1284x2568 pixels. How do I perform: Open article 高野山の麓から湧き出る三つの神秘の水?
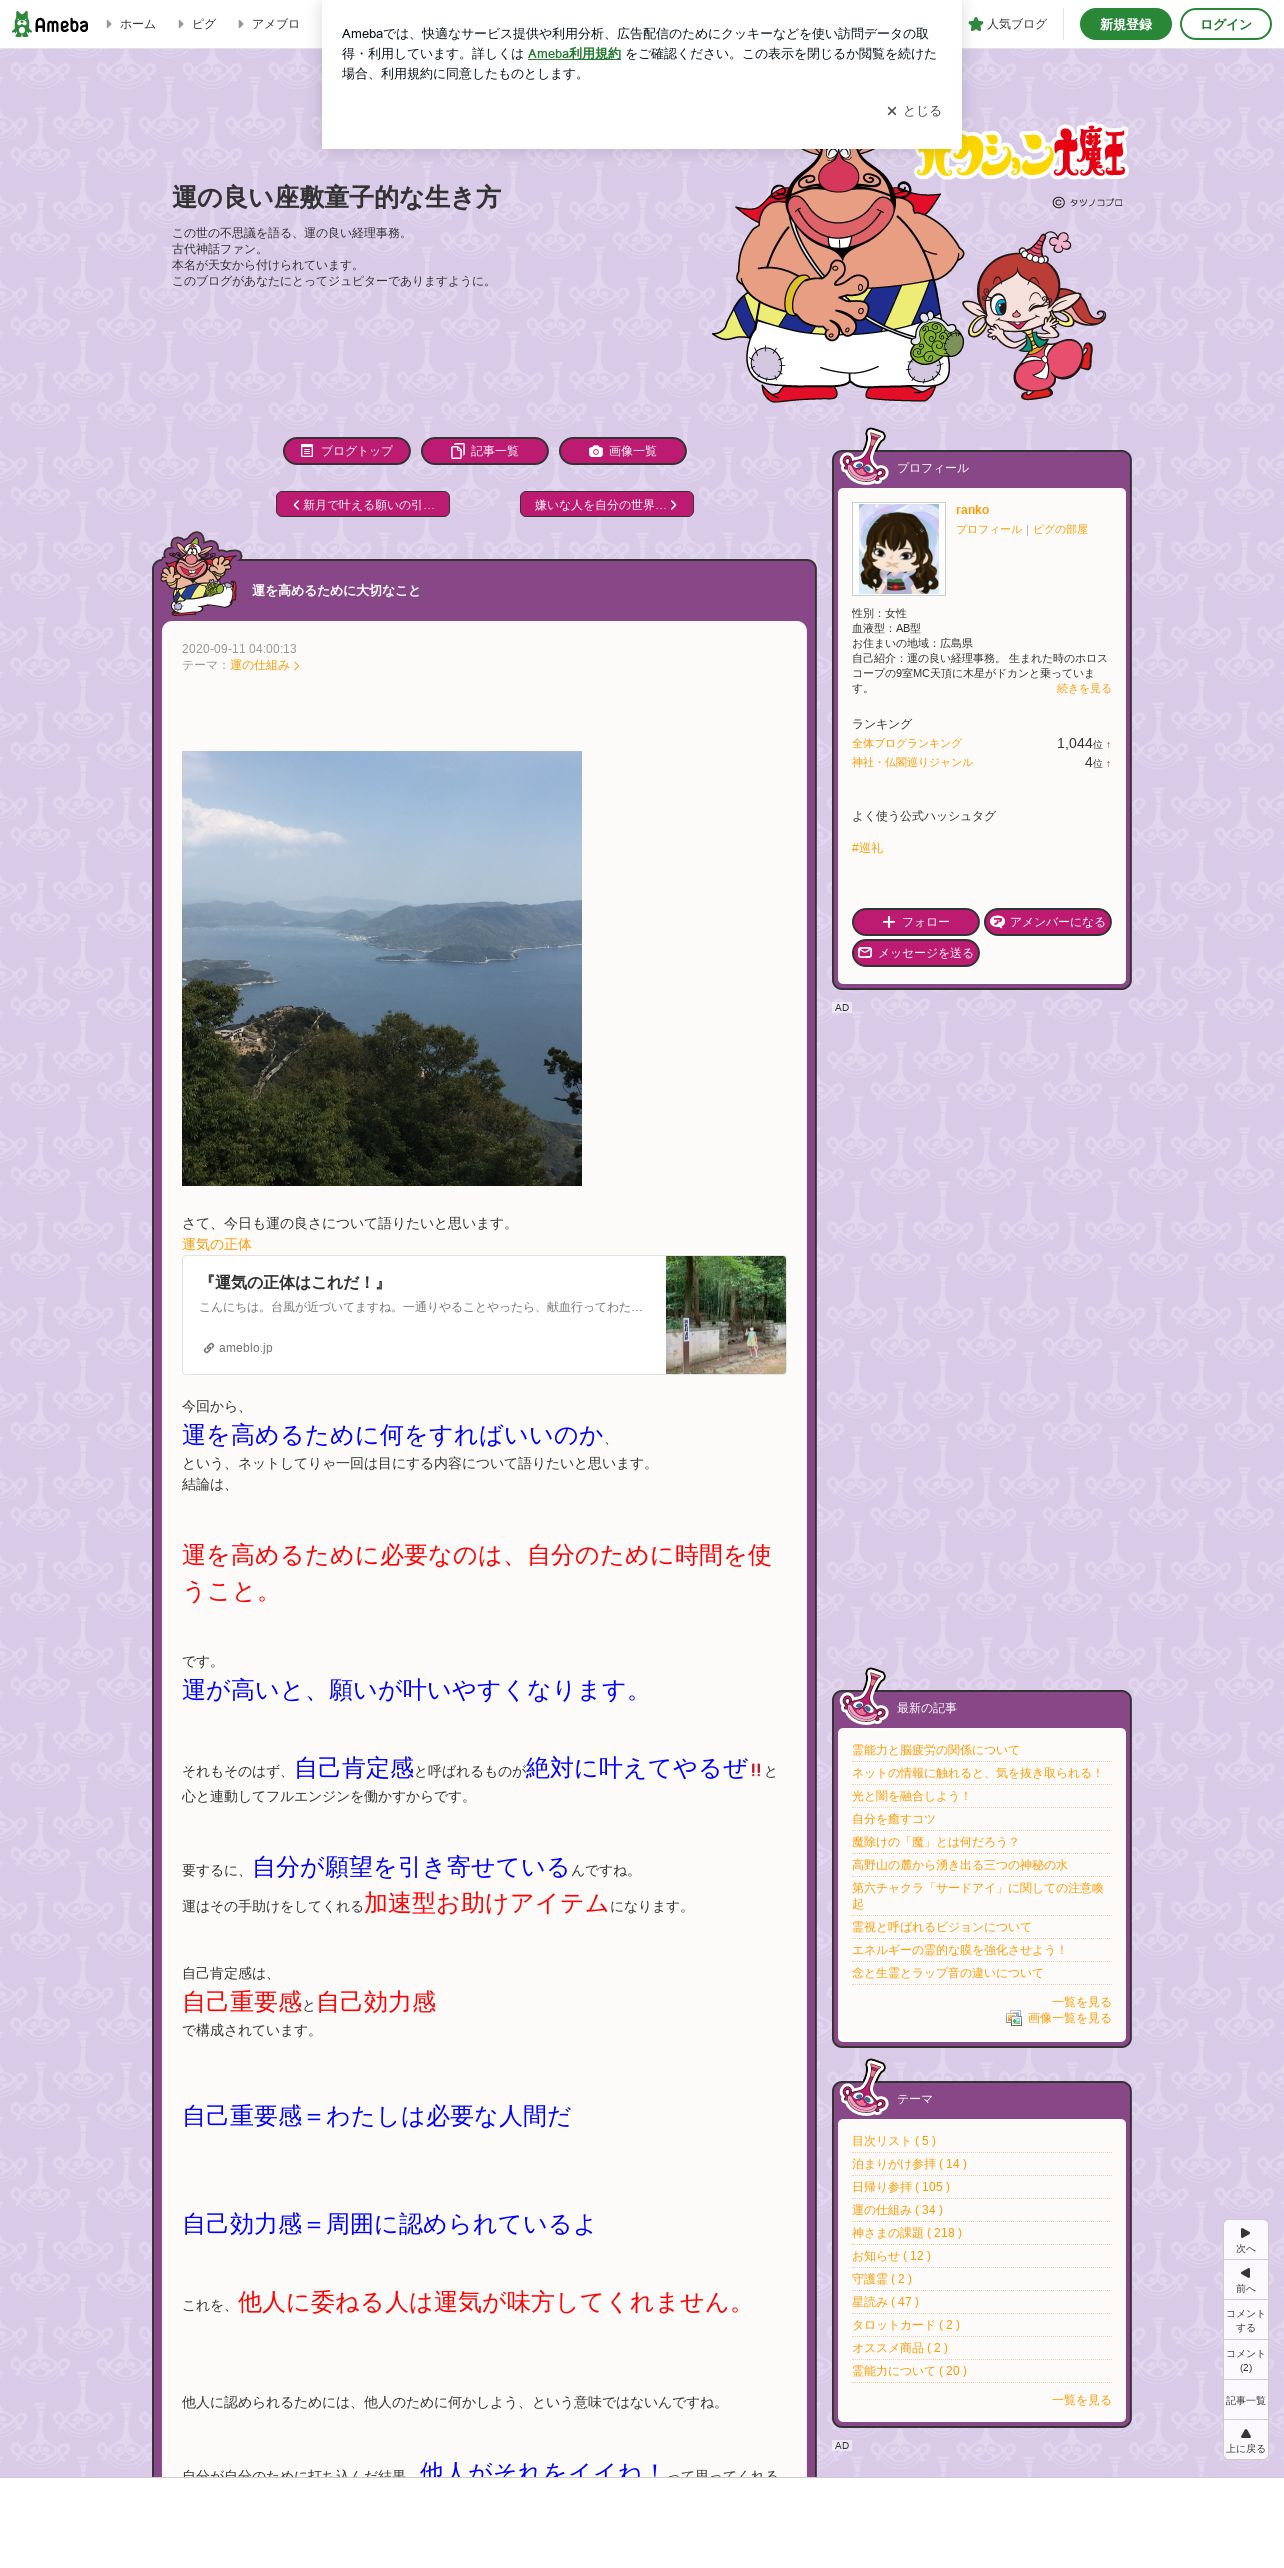click(x=959, y=1865)
